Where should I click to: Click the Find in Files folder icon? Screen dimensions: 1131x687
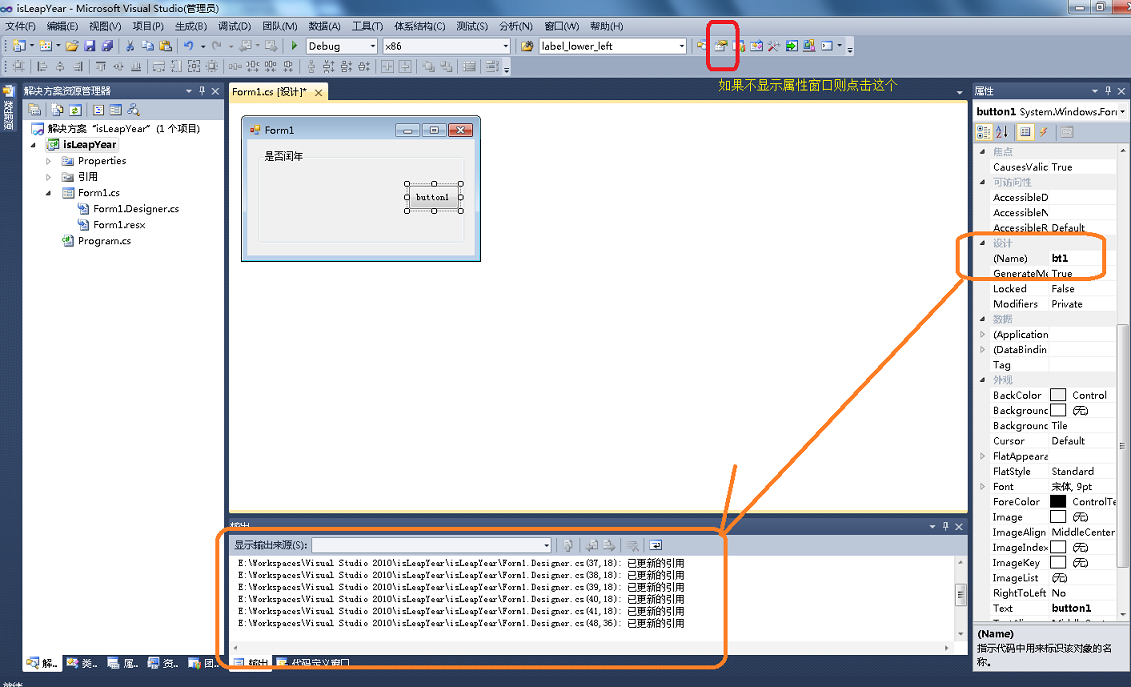point(527,45)
